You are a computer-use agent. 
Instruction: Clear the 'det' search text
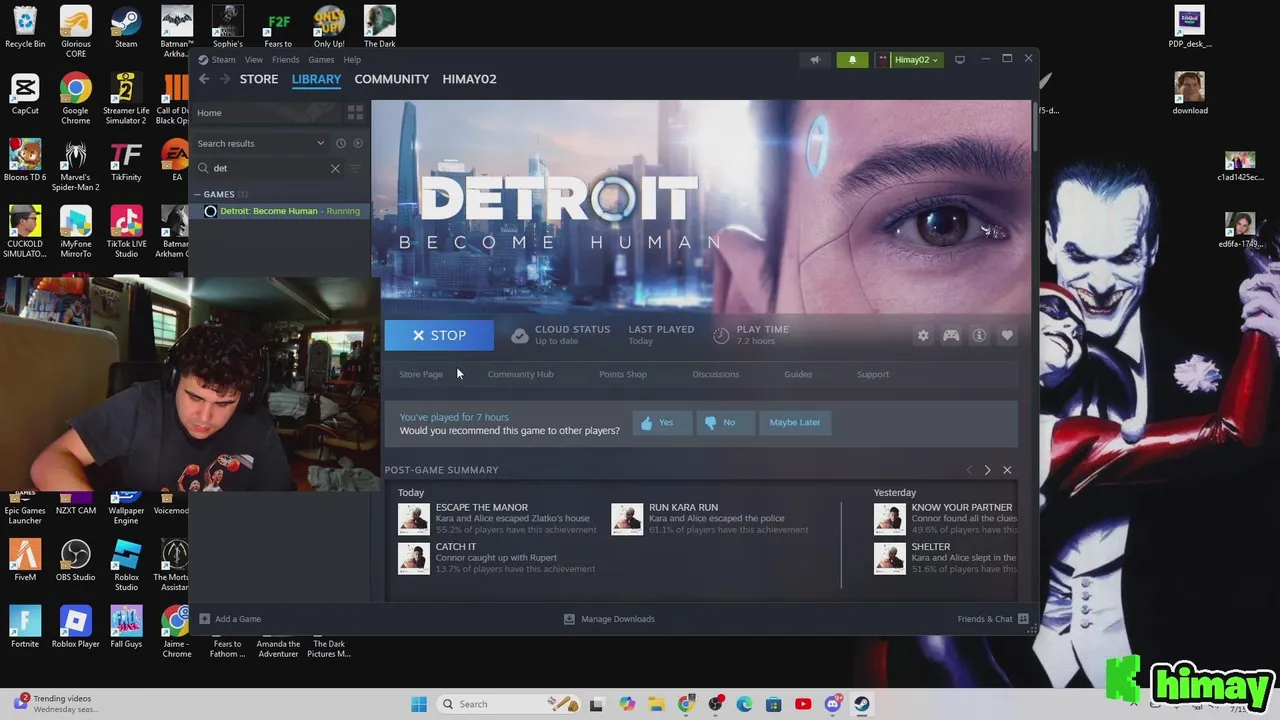tap(335, 168)
